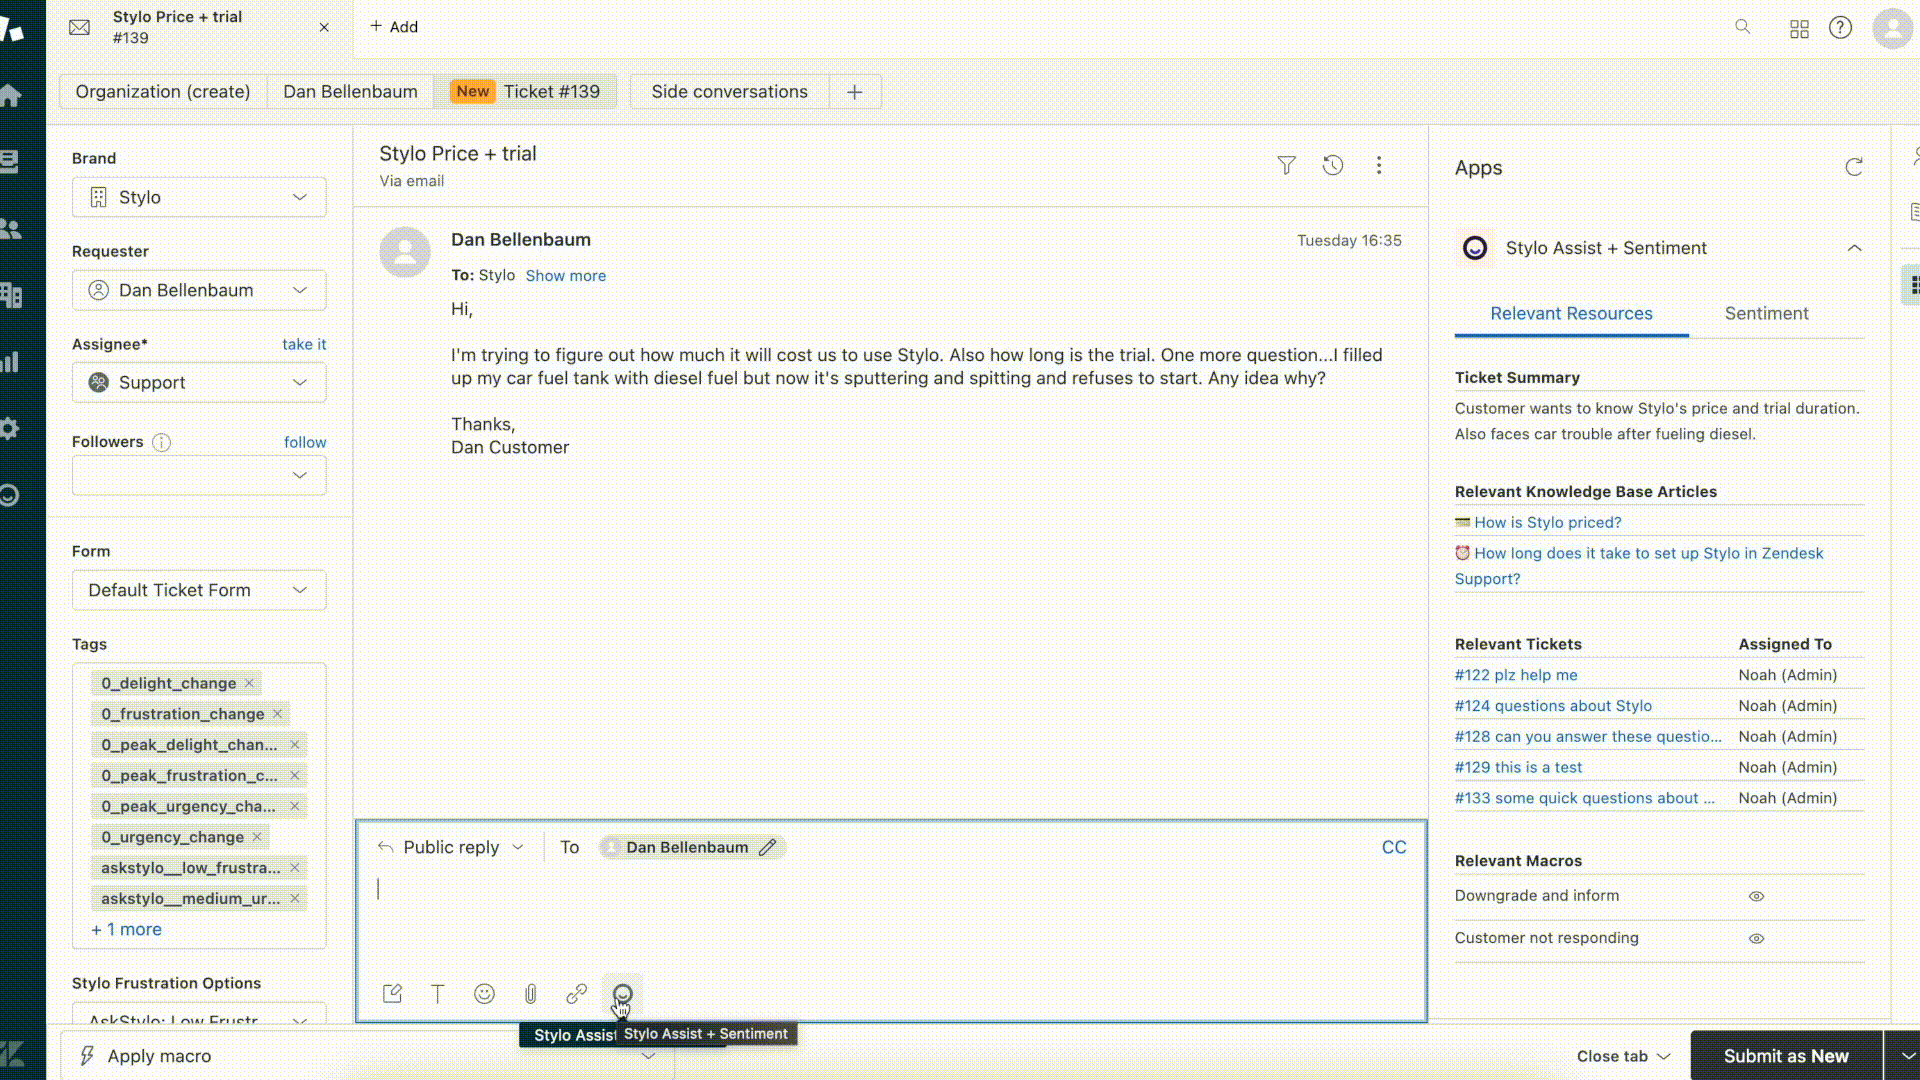Attach a file with paperclip icon

[531, 994]
